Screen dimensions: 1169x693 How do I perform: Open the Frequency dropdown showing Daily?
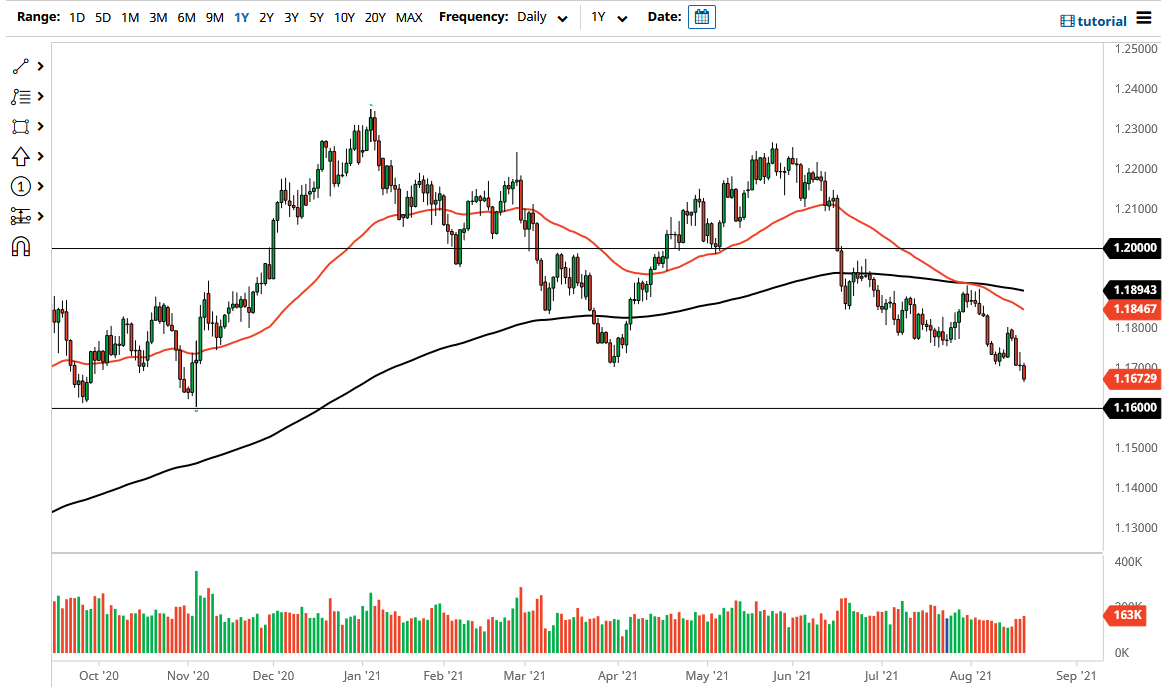tap(542, 17)
